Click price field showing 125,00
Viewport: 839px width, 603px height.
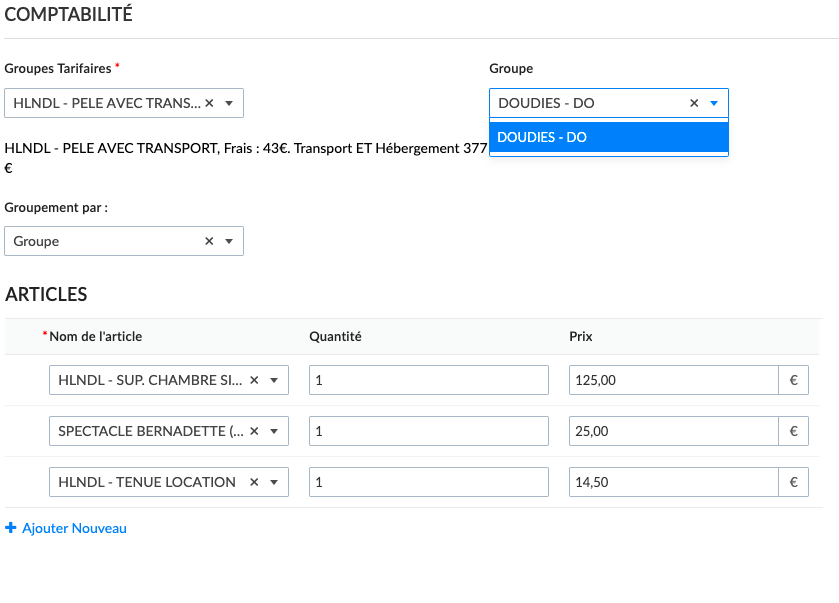[673, 380]
